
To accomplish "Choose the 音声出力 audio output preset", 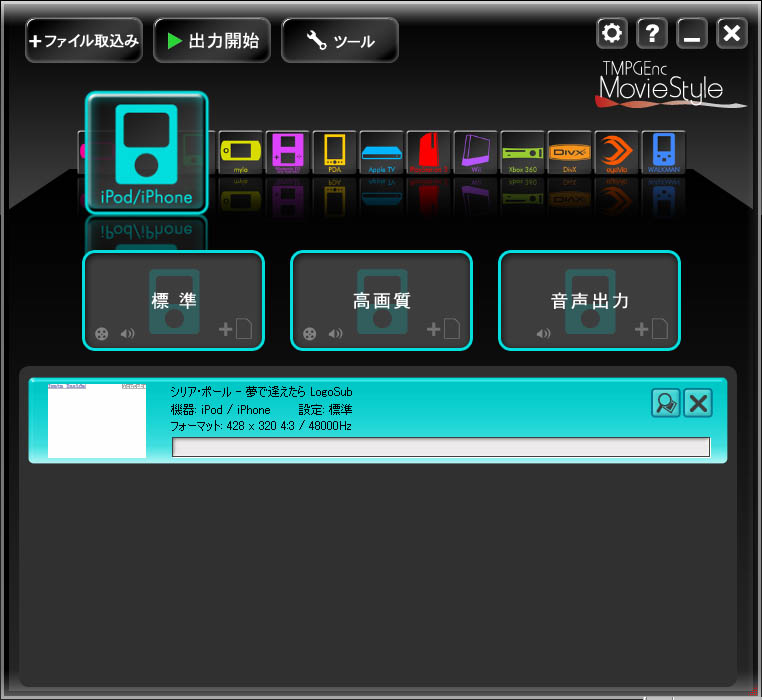I will click(589, 300).
